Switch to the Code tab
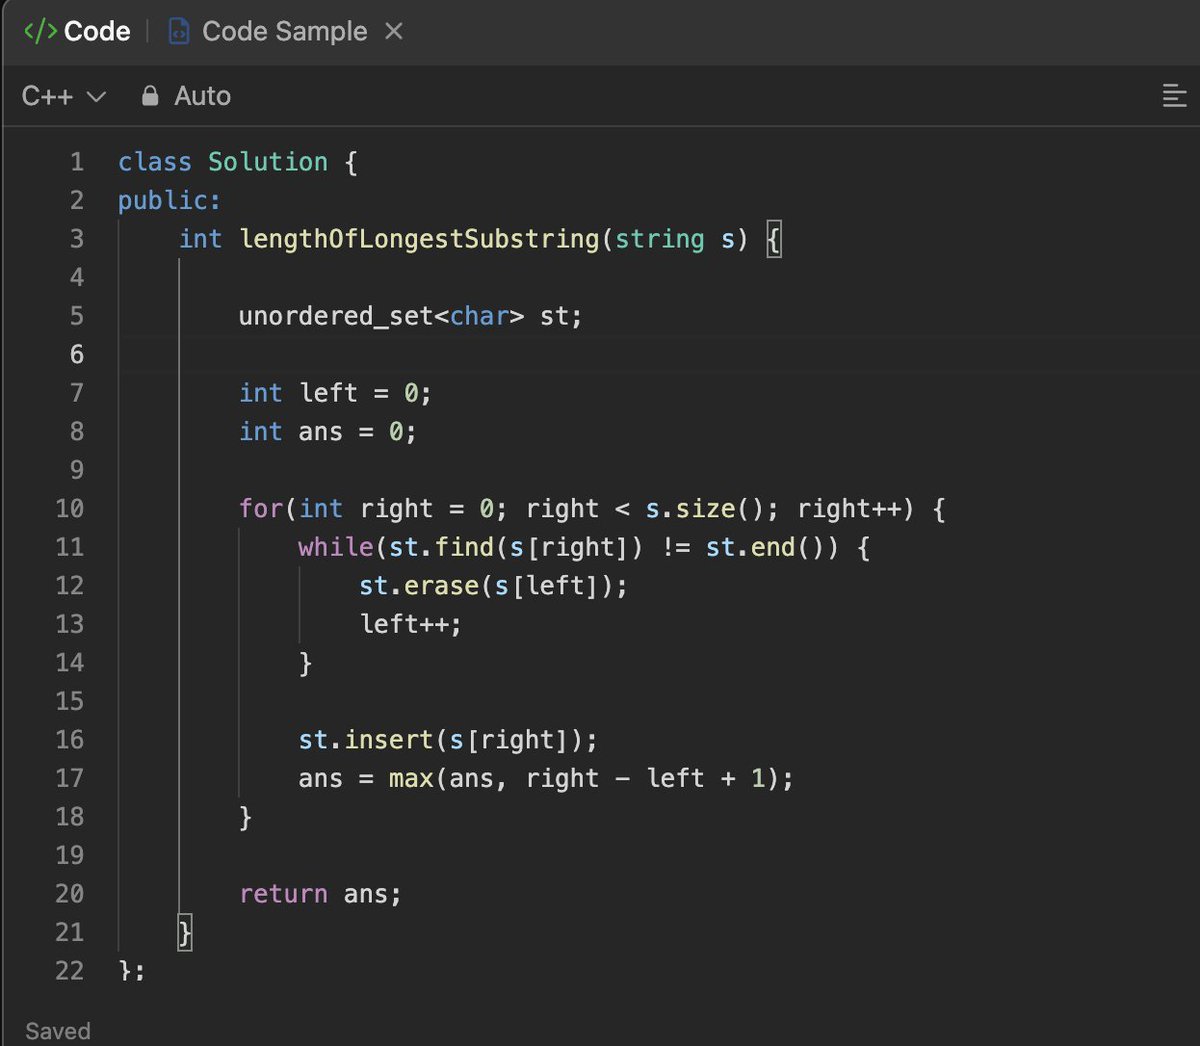This screenshot has height=1046, width=1200. pyautogui.click(x=77, y=32)
